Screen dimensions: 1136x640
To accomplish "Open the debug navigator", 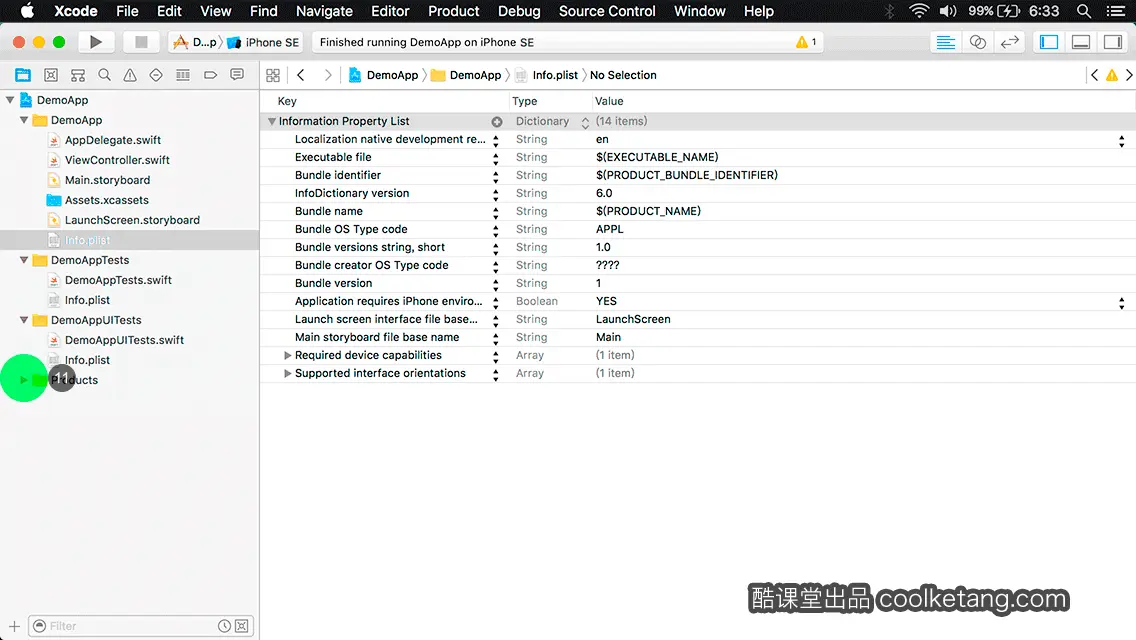I will pos(183,75).
